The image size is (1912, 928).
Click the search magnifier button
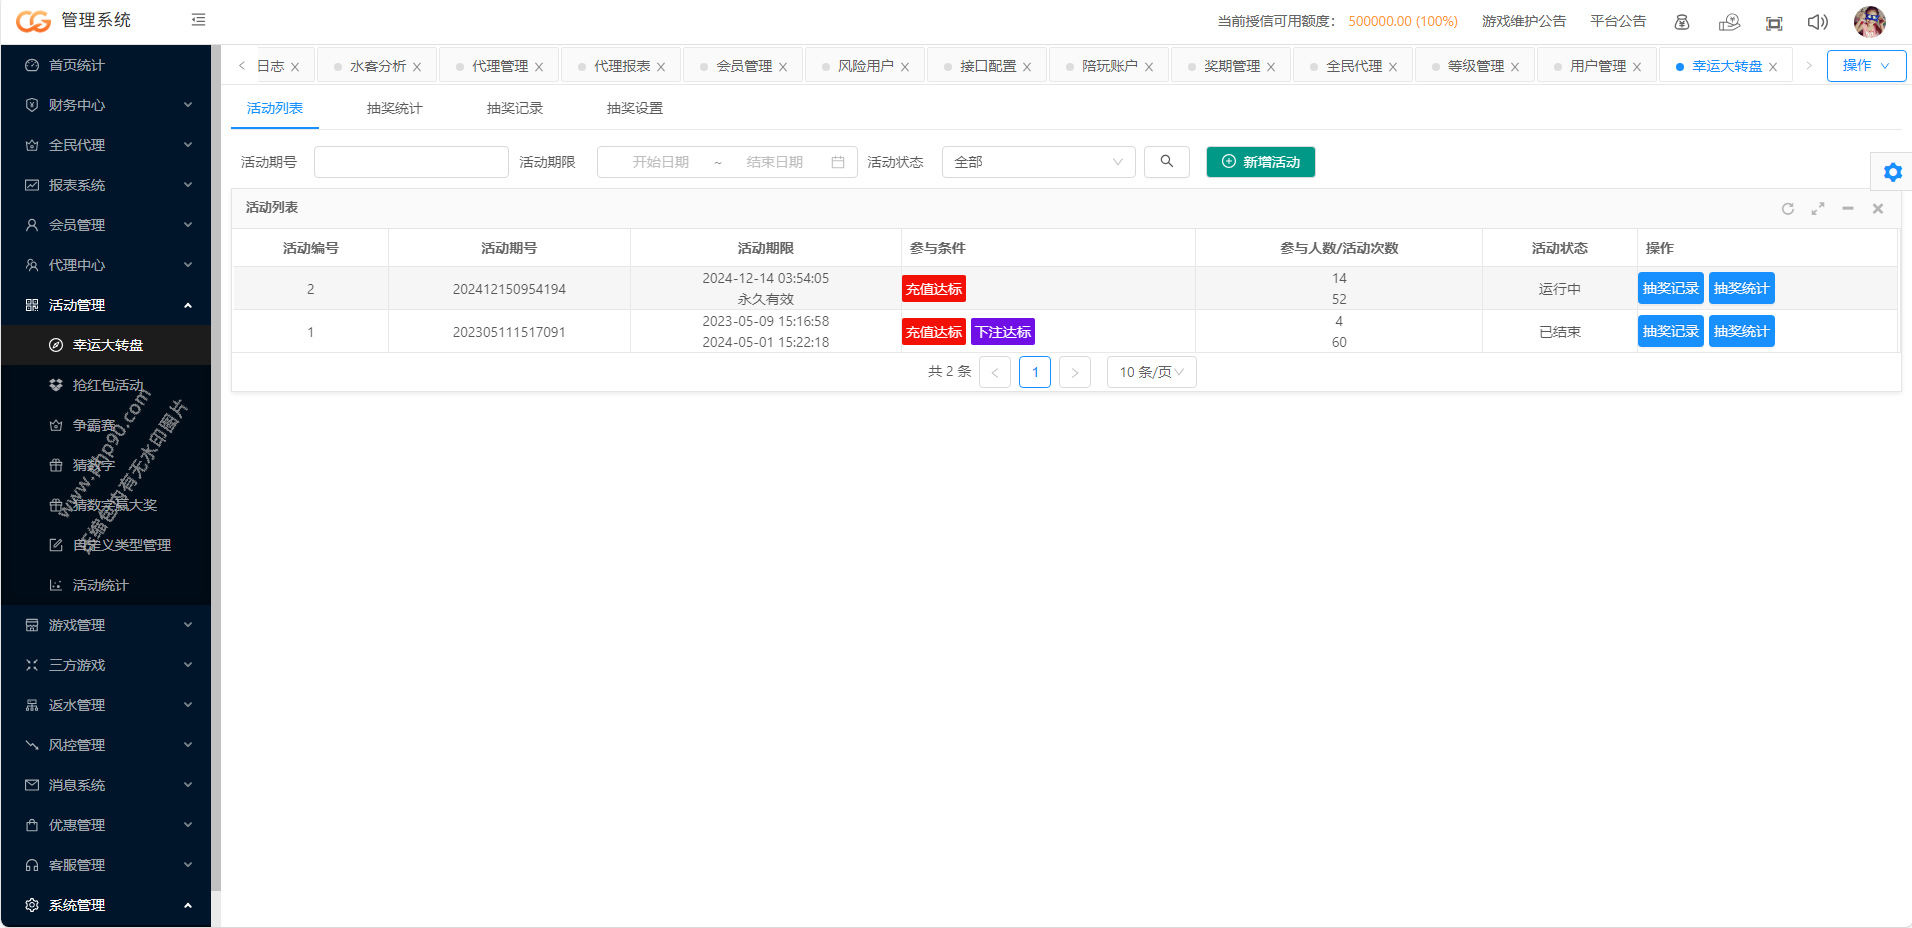(1166, 162)
